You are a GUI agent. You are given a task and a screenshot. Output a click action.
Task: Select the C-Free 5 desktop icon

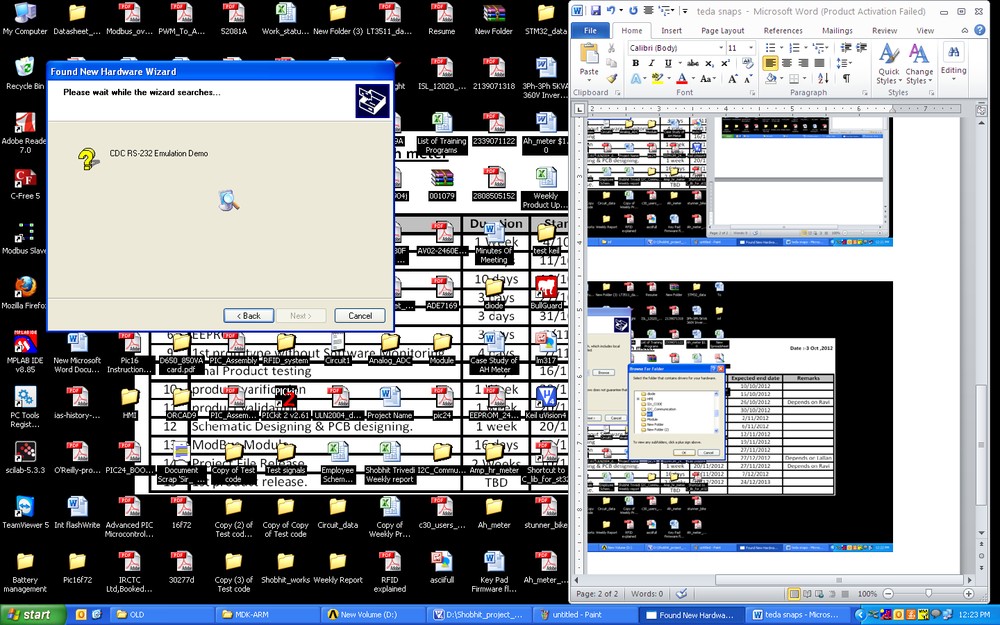coord(25,178)
